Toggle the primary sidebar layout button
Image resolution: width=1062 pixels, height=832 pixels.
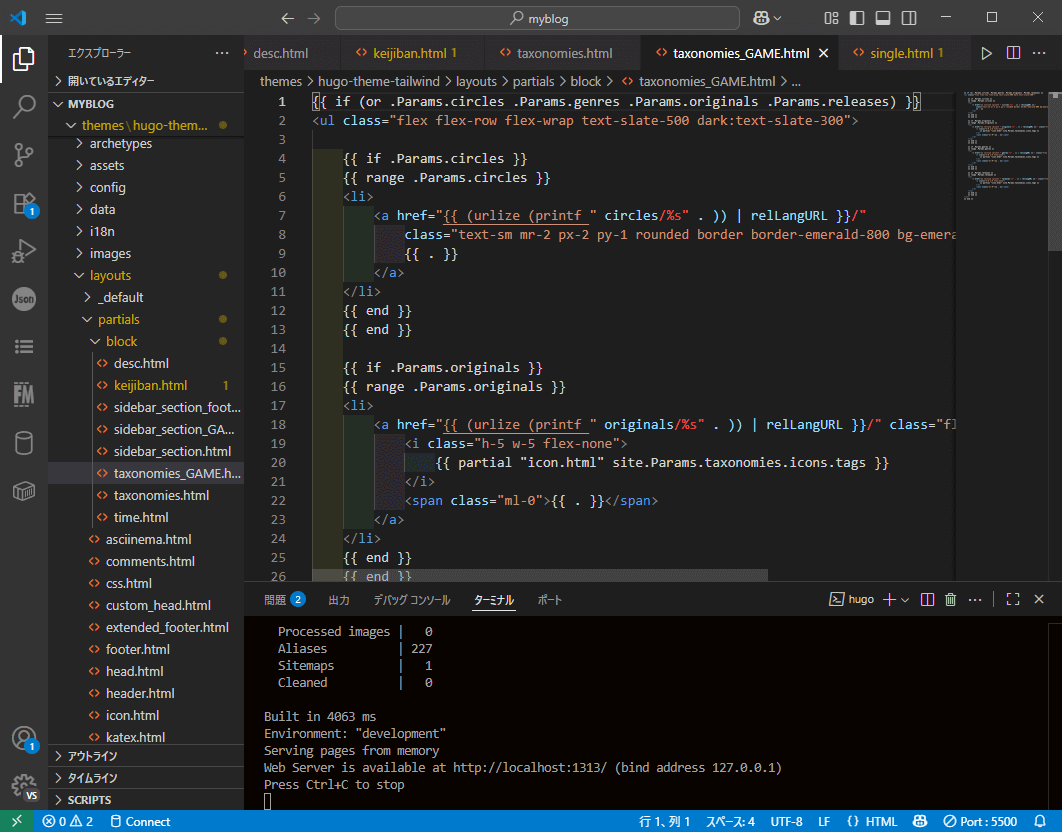857,18
